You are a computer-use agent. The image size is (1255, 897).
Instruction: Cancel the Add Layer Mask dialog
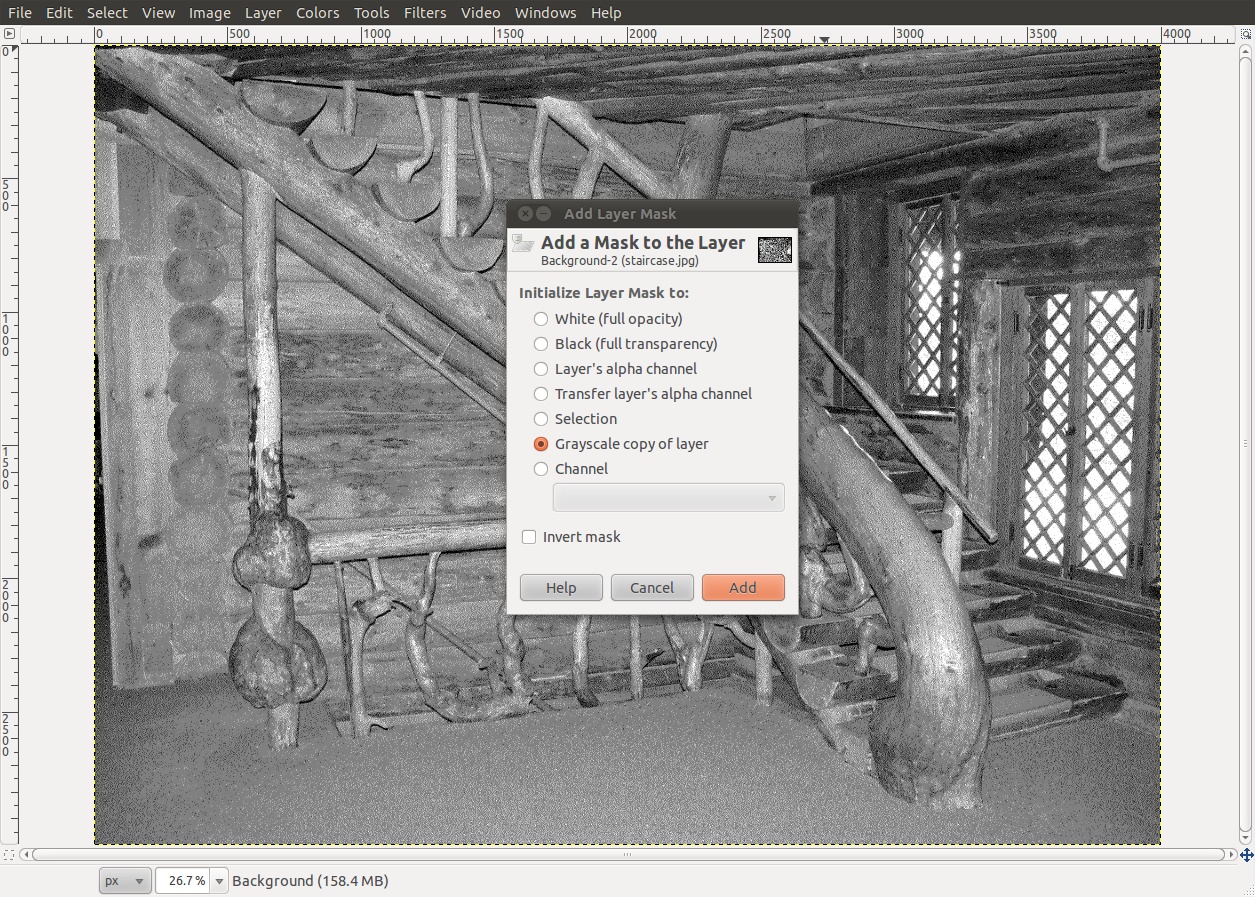click(x=652, y=588)
